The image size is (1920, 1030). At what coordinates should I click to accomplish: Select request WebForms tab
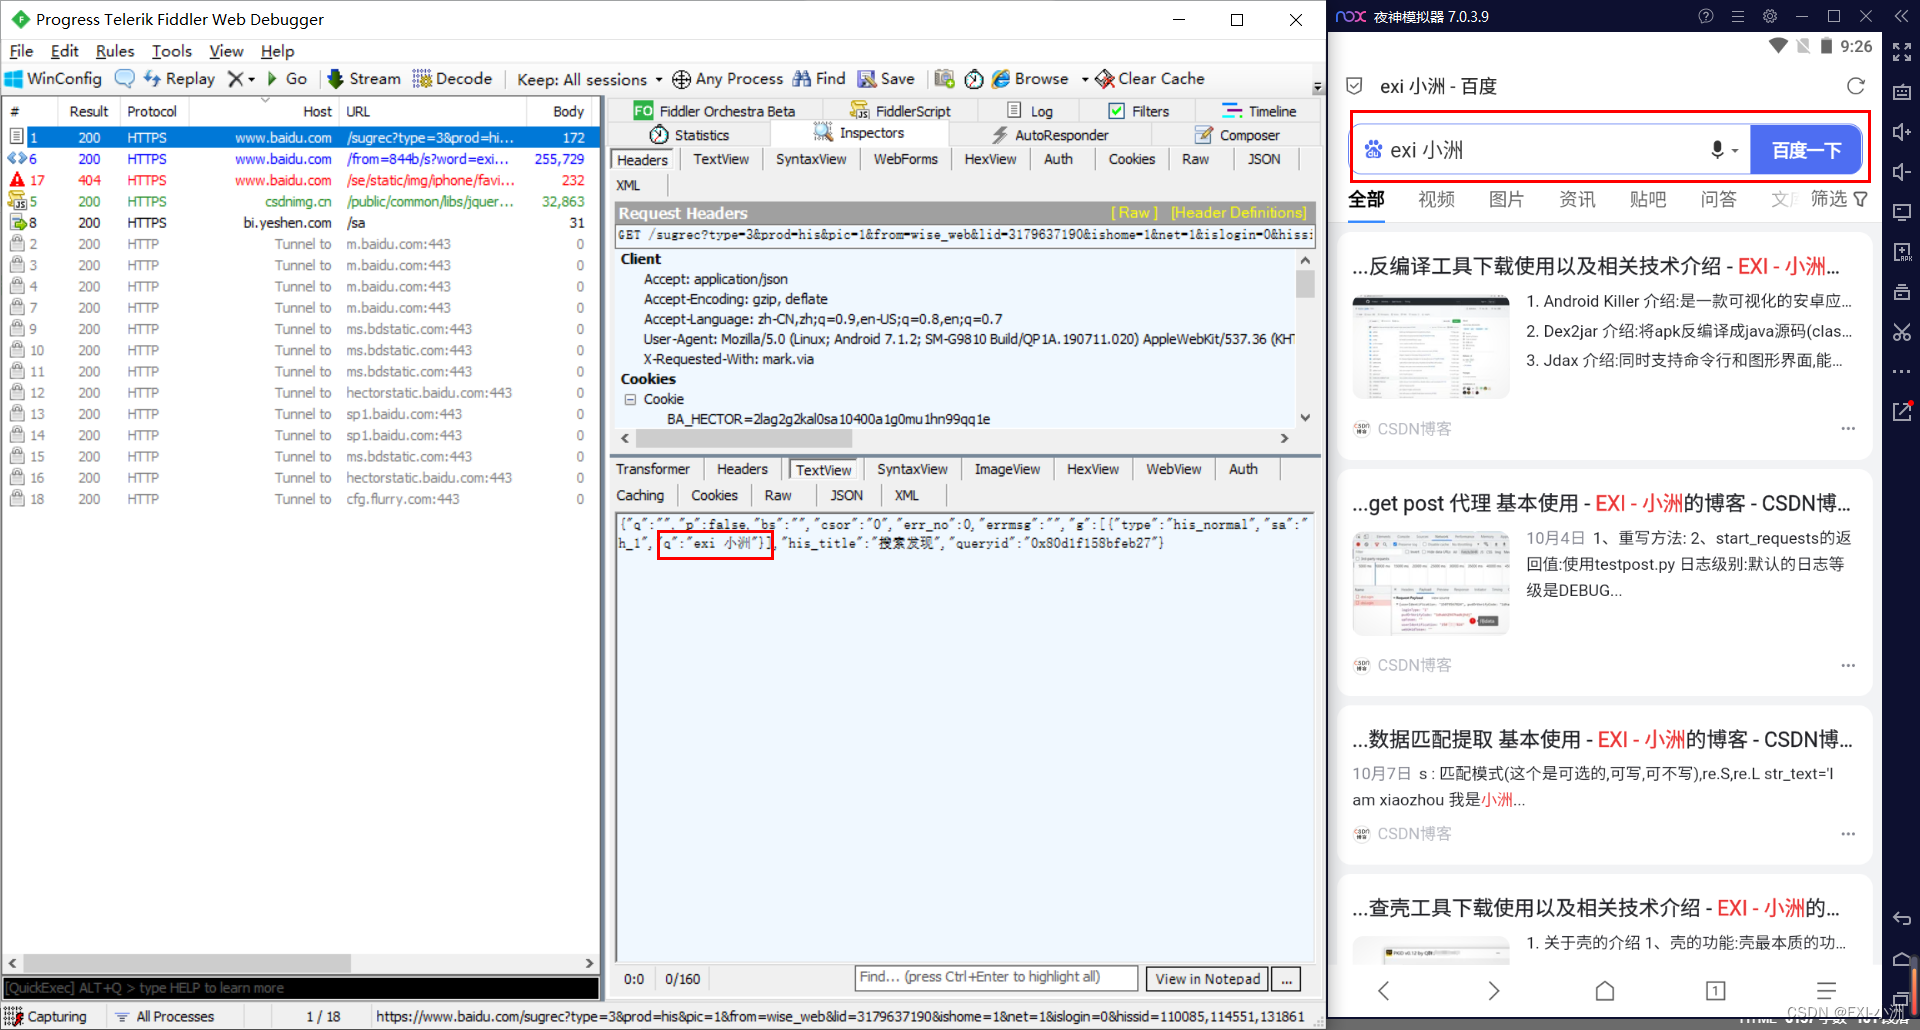pos(906,159)
